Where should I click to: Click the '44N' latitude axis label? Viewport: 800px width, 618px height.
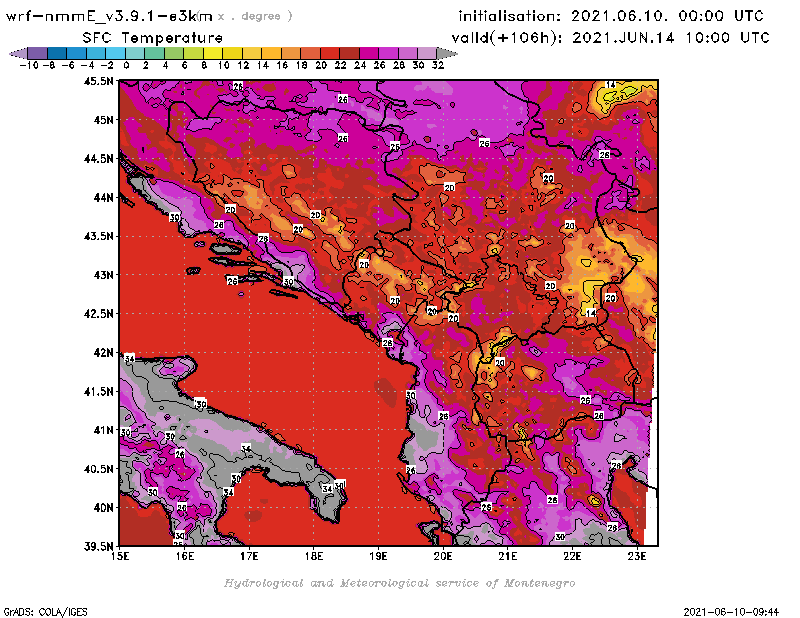[103, 197]
